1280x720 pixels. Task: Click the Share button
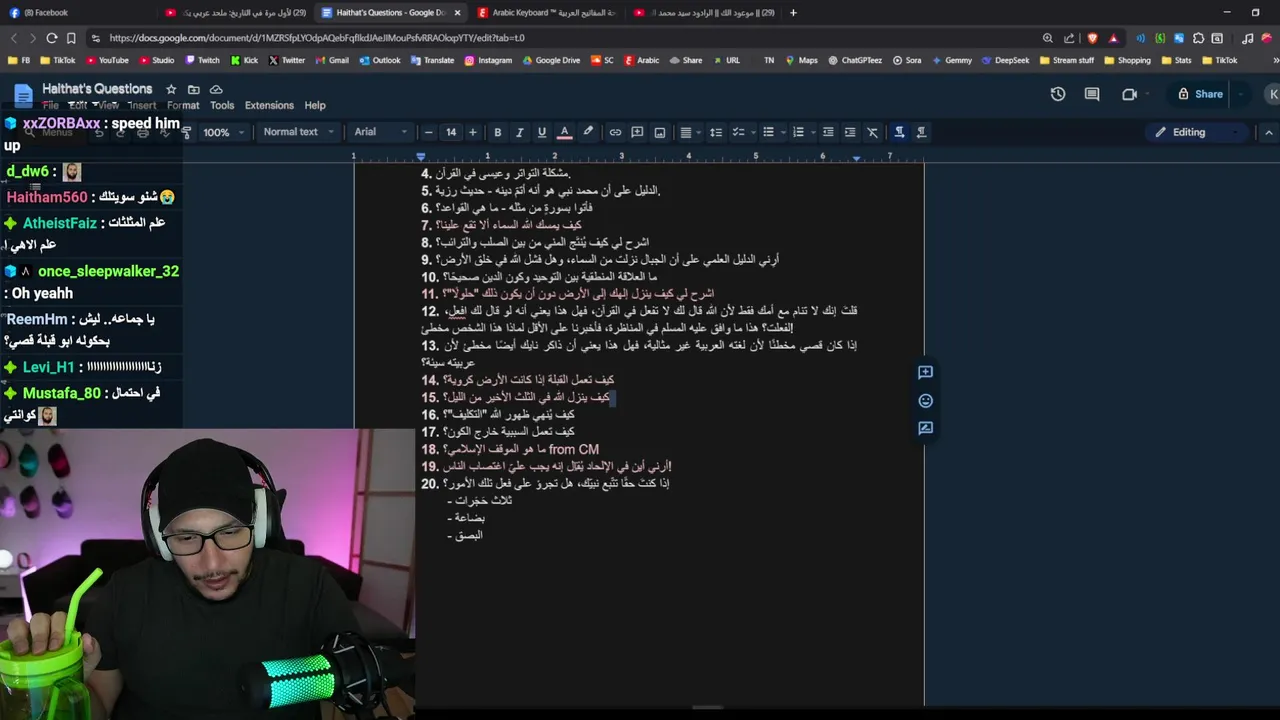point(1200,94)
